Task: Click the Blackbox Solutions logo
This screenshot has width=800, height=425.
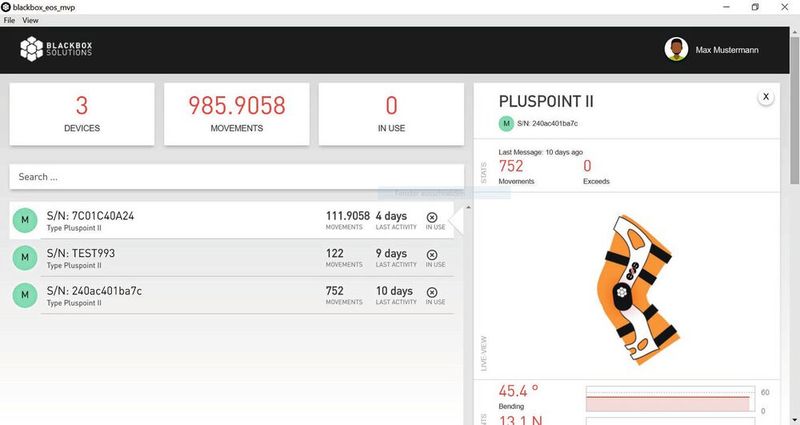Action: pyautogui.click(x=56, y=49)
